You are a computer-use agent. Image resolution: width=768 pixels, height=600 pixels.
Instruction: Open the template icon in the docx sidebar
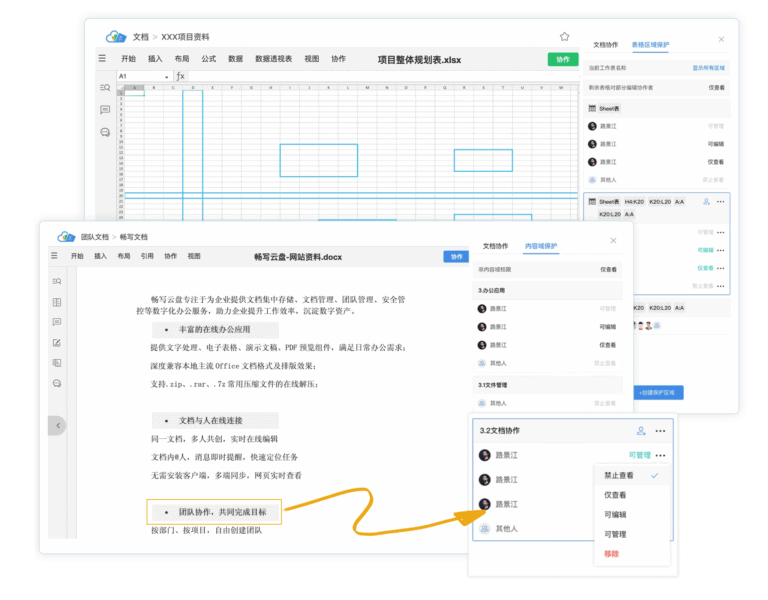coord(57,362)
